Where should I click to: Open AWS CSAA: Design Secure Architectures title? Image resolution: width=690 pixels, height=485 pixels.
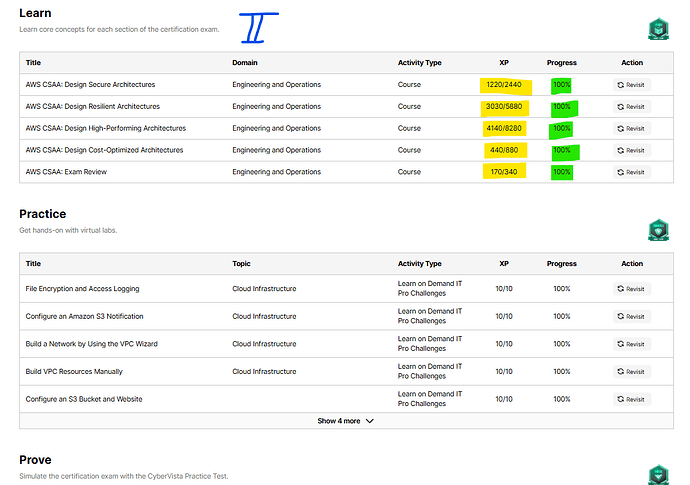(x=90, y=85)
